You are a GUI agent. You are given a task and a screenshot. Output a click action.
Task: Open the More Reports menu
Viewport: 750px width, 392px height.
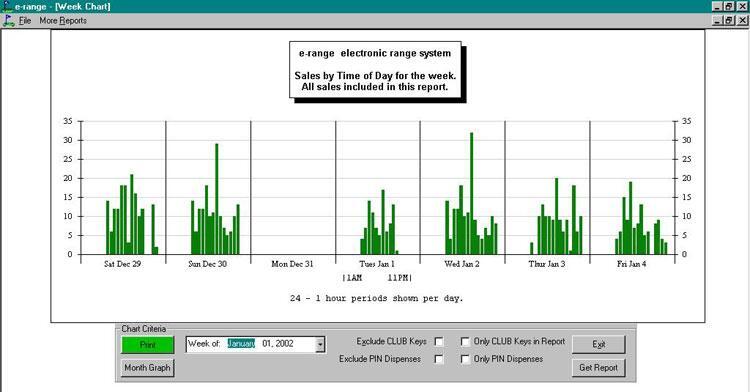pyautogui.click(x=63, y=21)
